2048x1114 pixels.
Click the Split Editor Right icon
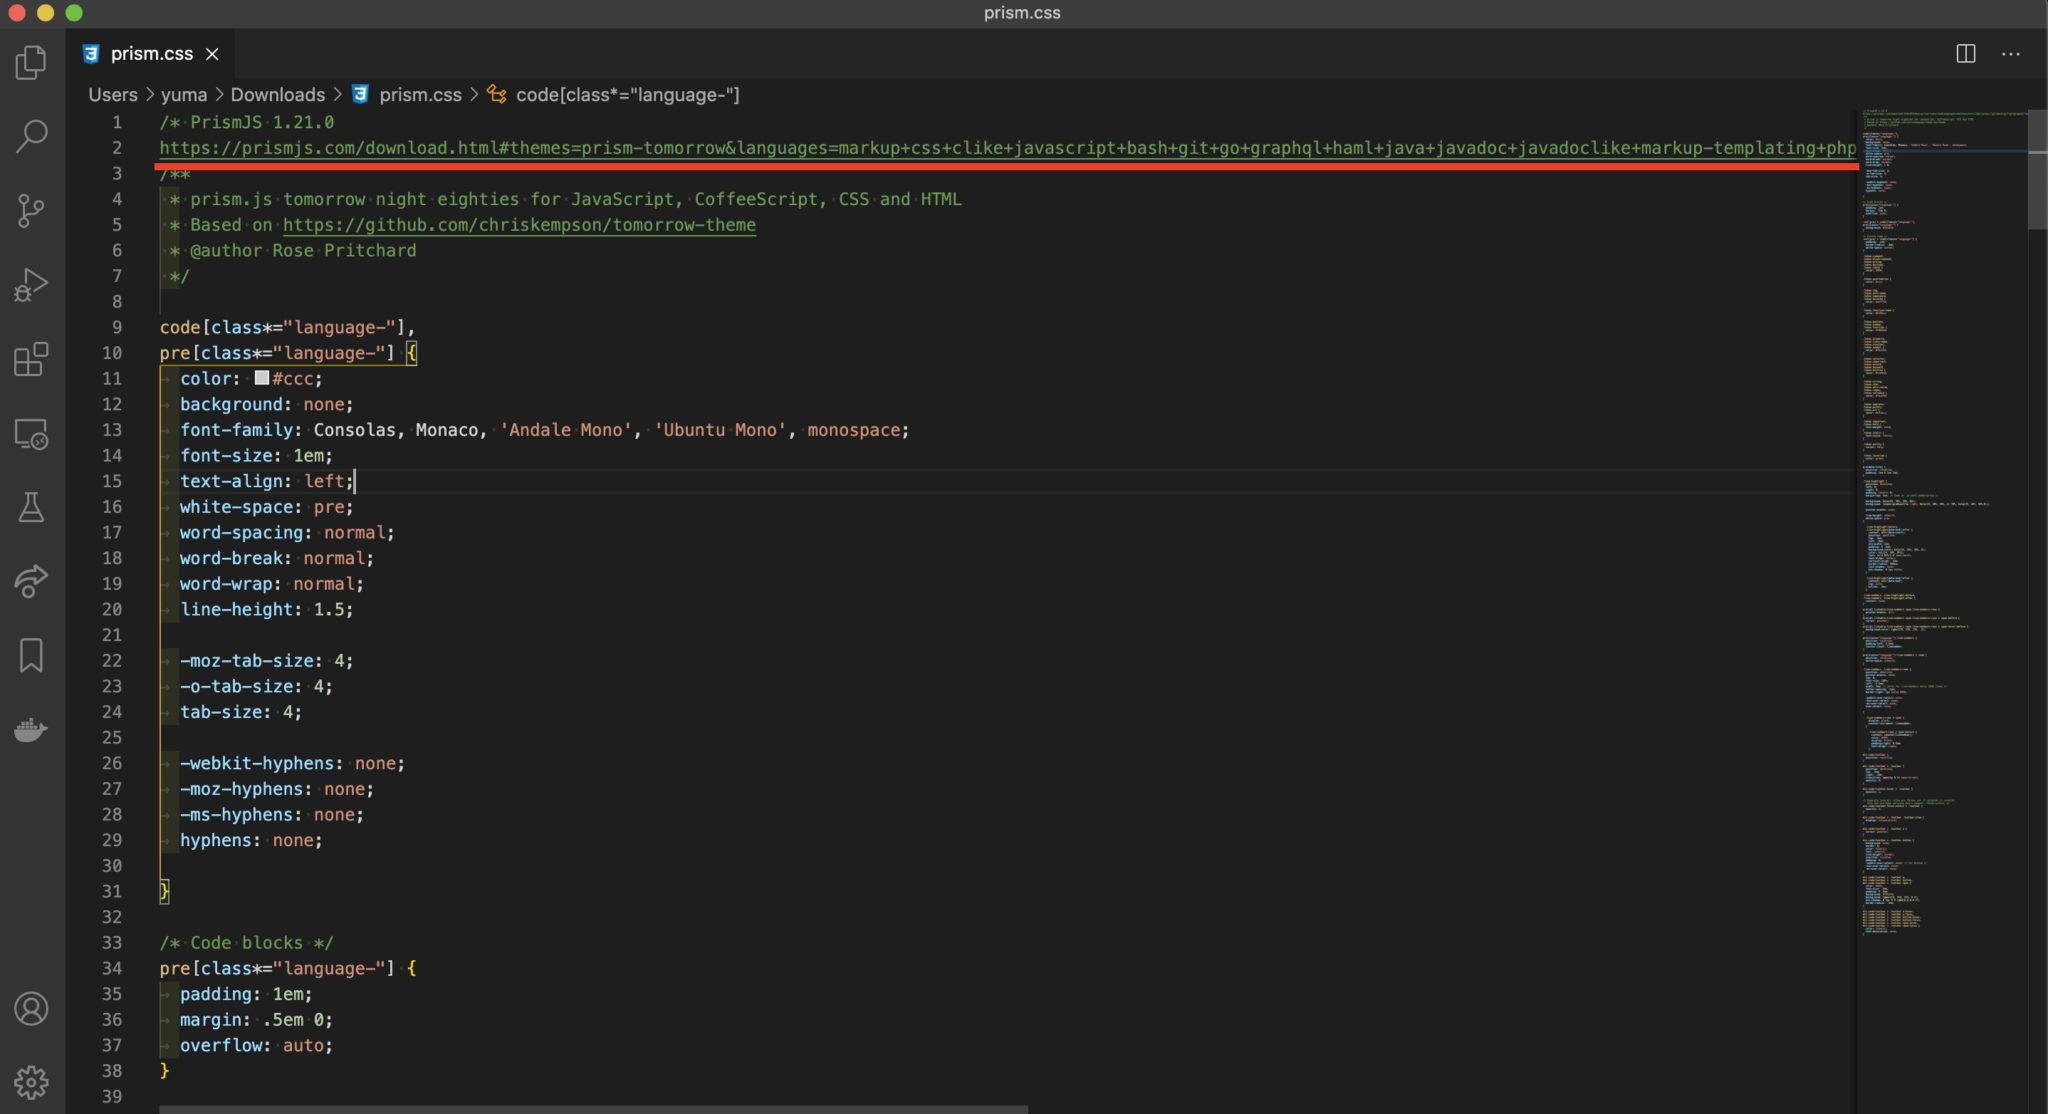click(1965, 54)
